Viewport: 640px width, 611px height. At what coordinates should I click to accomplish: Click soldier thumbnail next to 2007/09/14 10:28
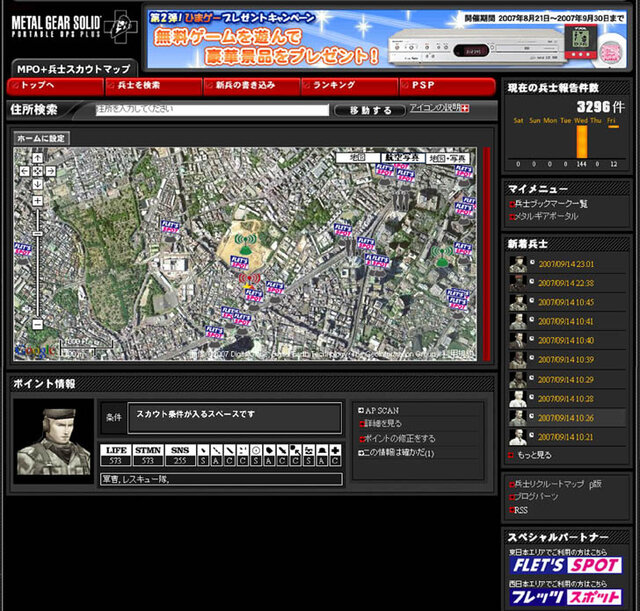[518, 399]
